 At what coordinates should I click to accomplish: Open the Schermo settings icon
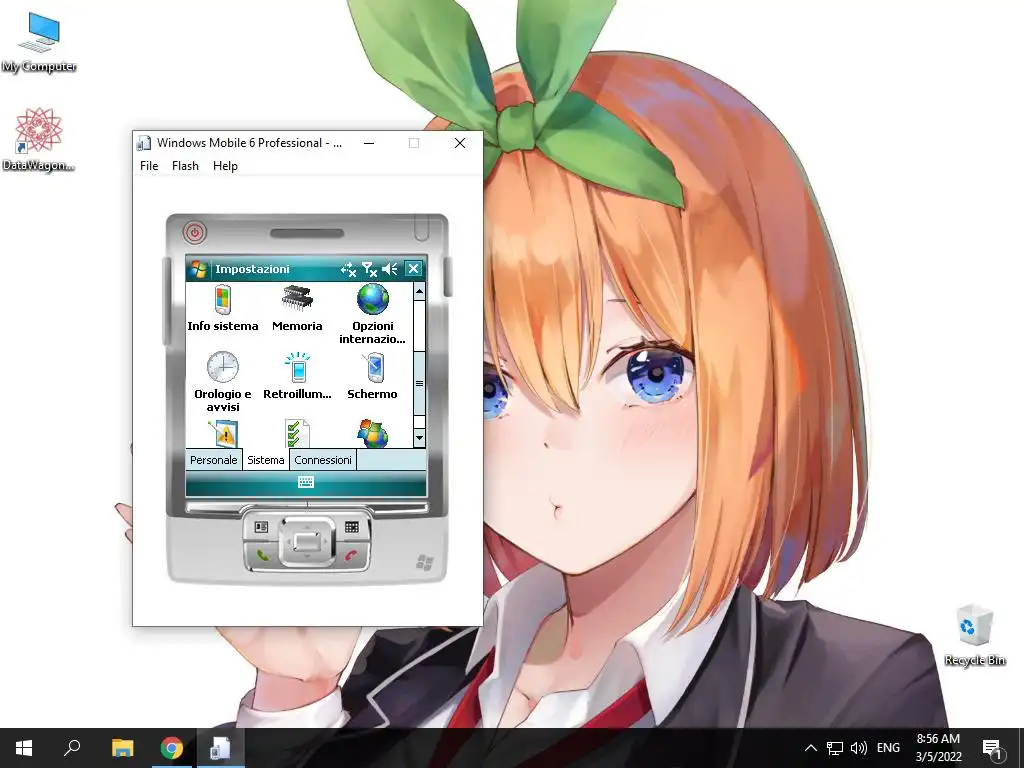[372, 376]
